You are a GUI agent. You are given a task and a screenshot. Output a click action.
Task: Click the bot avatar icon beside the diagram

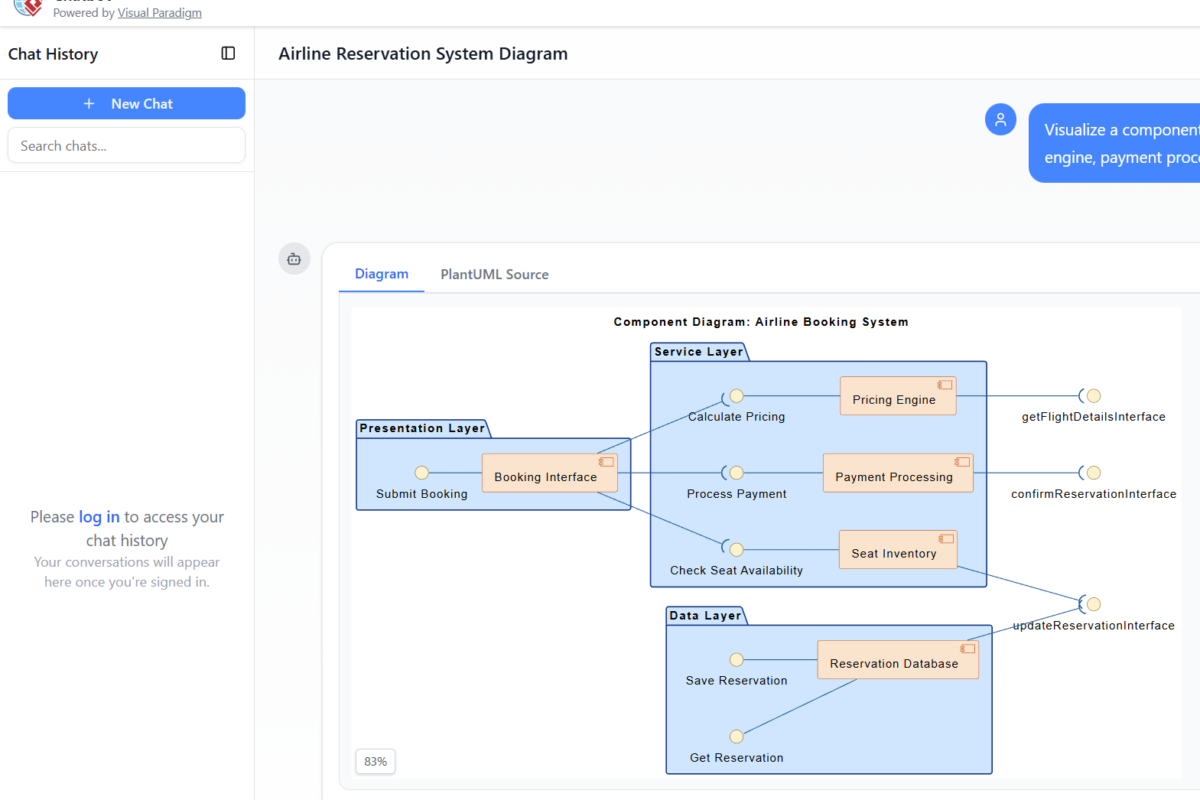click(x=294, y=259)
